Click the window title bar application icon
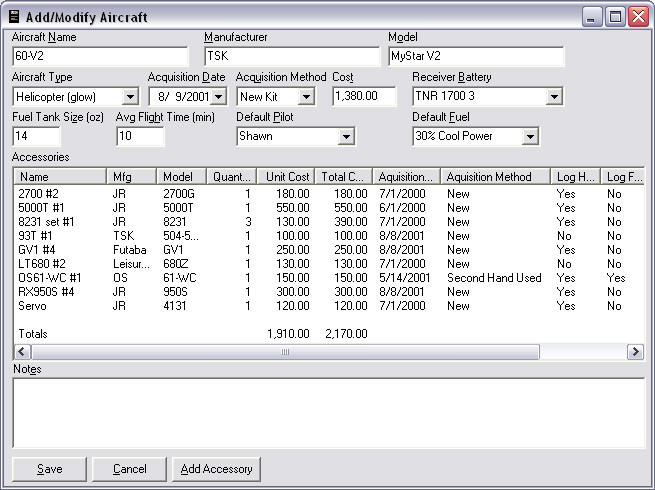655x490 pixels. (14, 16)
